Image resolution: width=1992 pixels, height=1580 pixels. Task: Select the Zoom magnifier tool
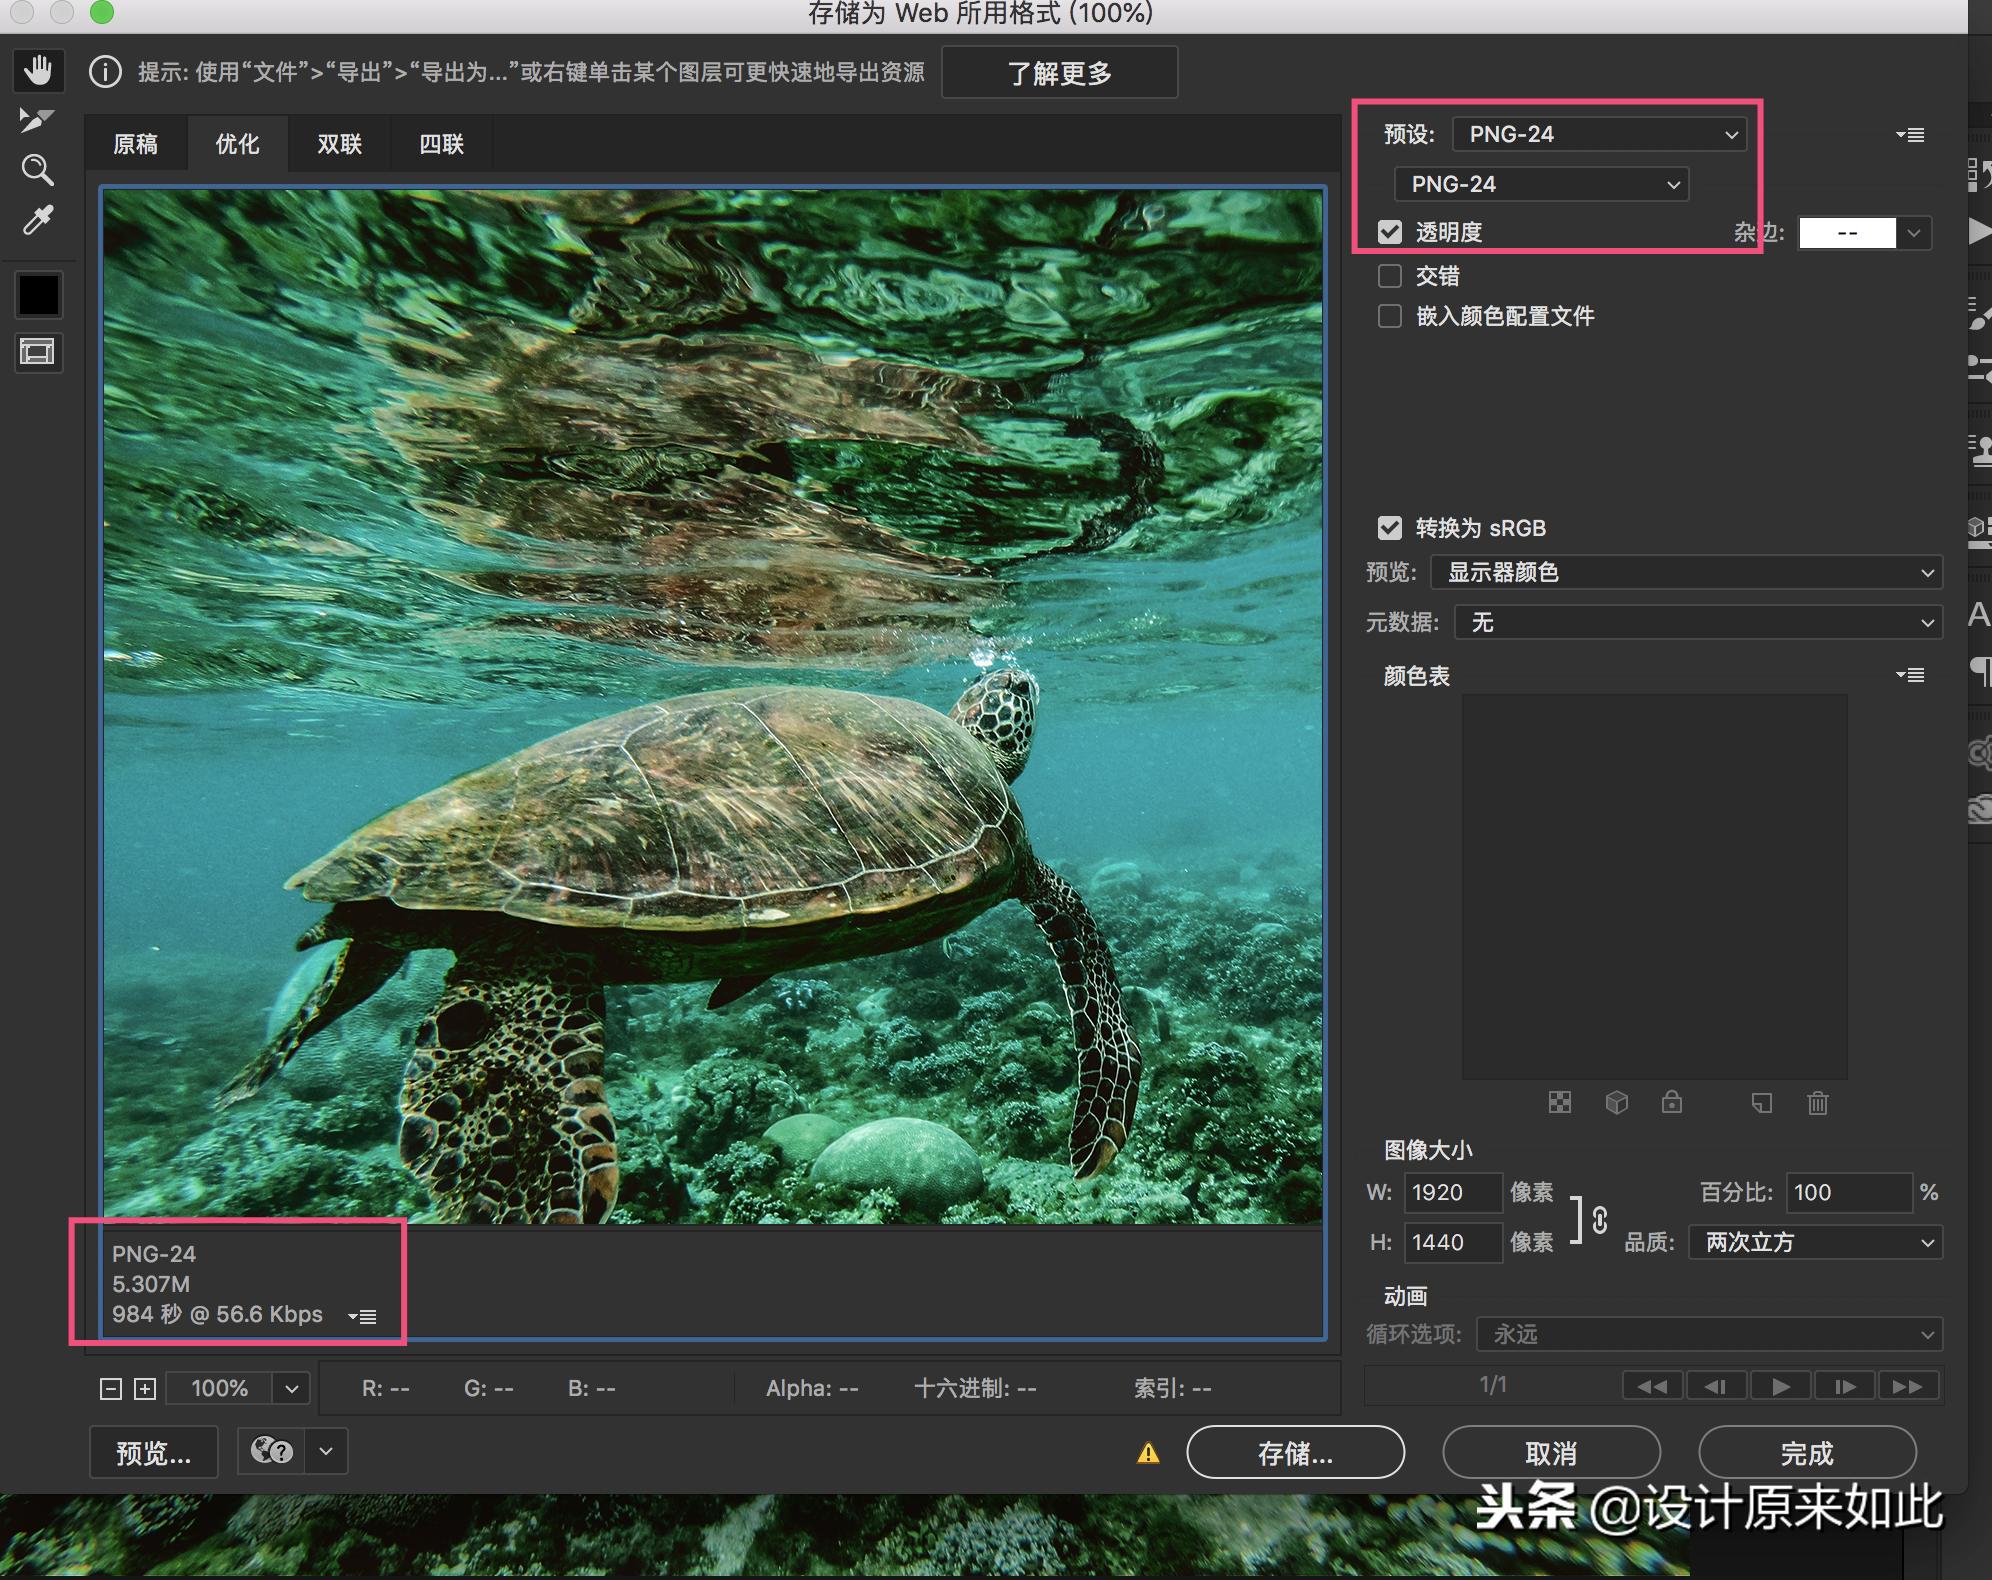(37, 170)
